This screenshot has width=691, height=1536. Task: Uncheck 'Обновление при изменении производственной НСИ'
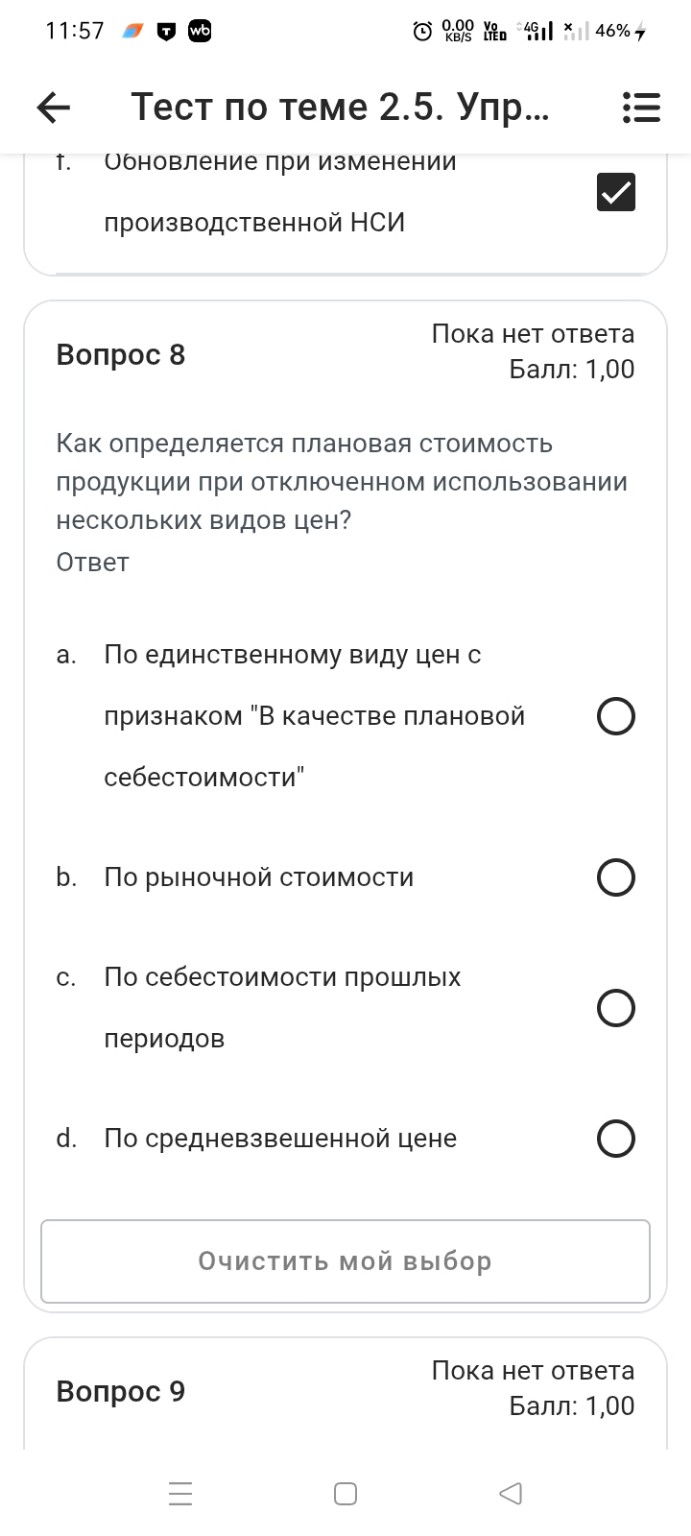[x=616, y=192]
